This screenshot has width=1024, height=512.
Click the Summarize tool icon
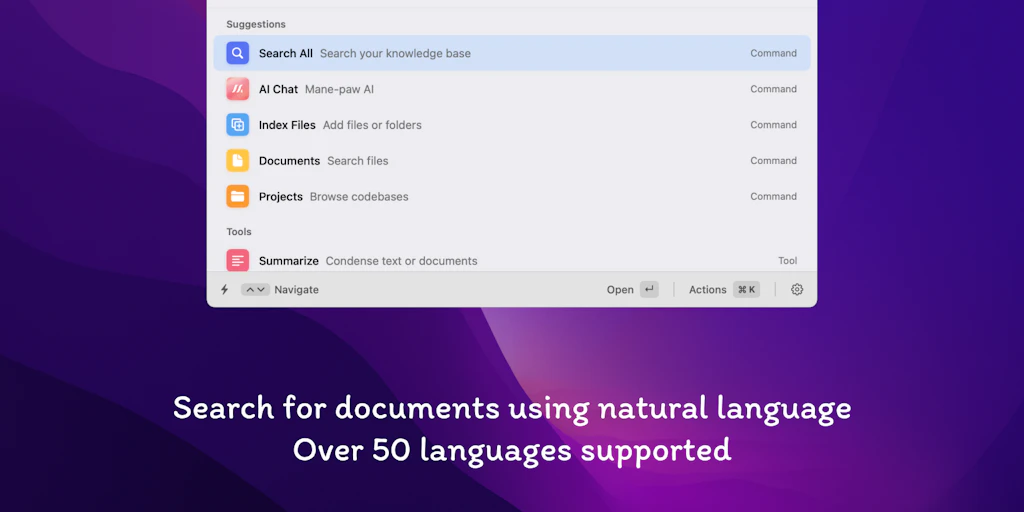coord(238,261)
